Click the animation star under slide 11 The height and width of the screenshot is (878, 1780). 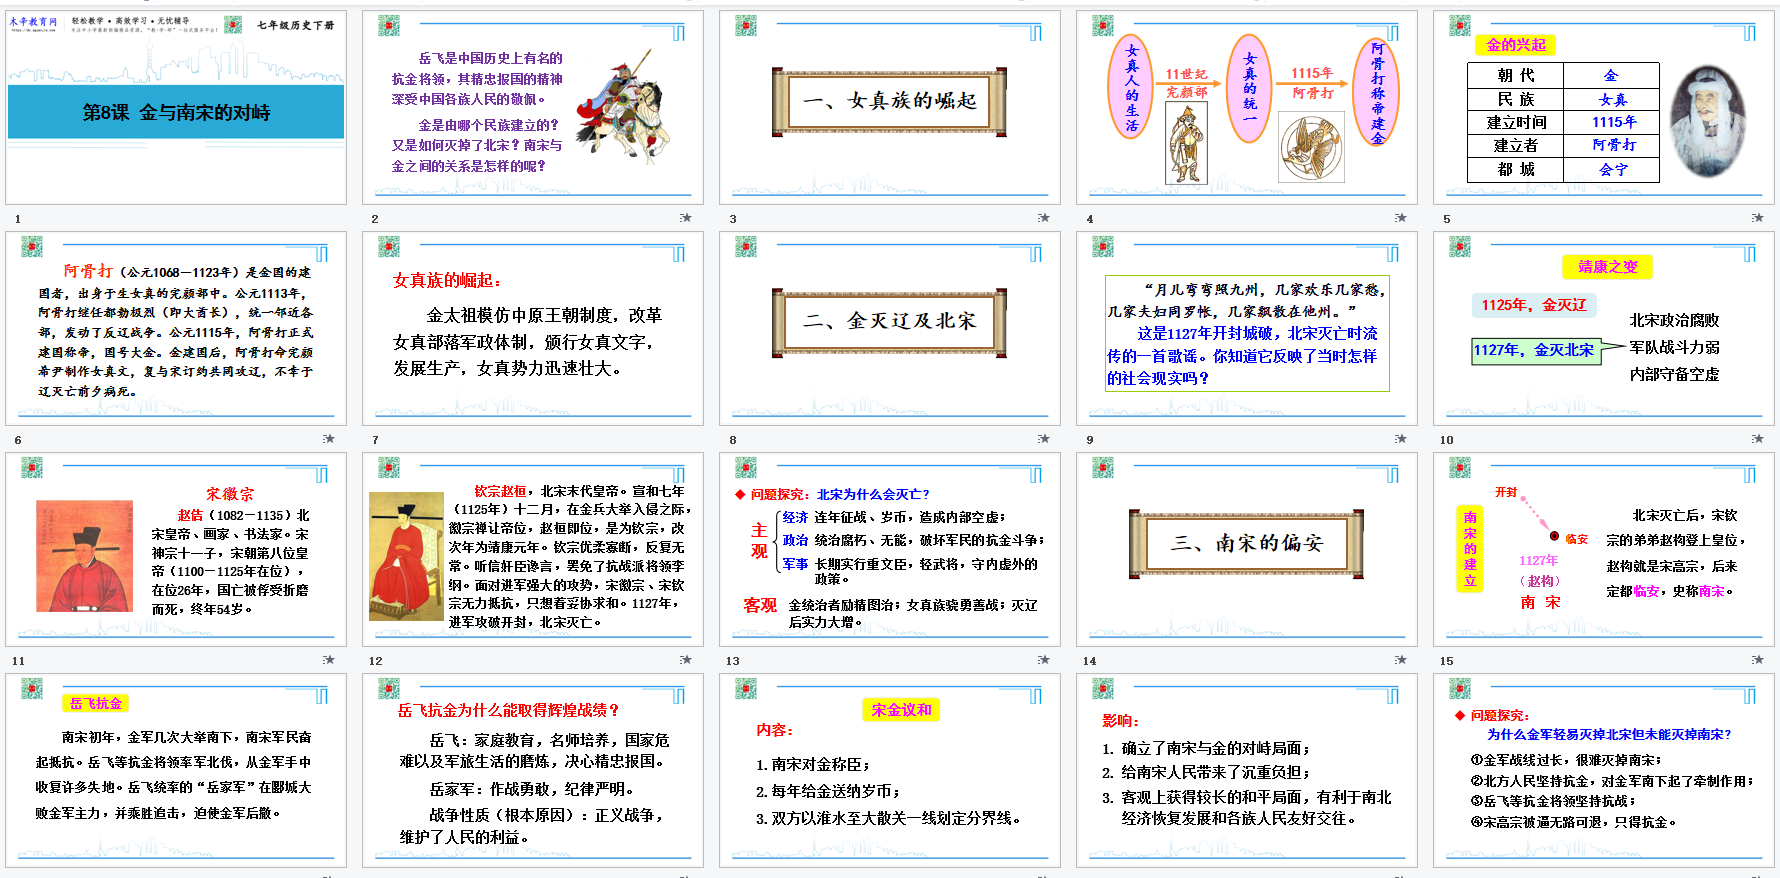tap(329, 659)
